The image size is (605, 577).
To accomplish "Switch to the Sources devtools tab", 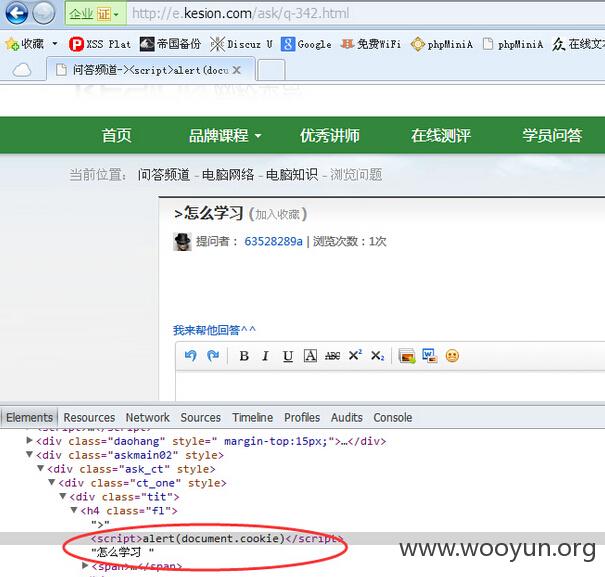I will pyautogui.click(x=200, y=418).
